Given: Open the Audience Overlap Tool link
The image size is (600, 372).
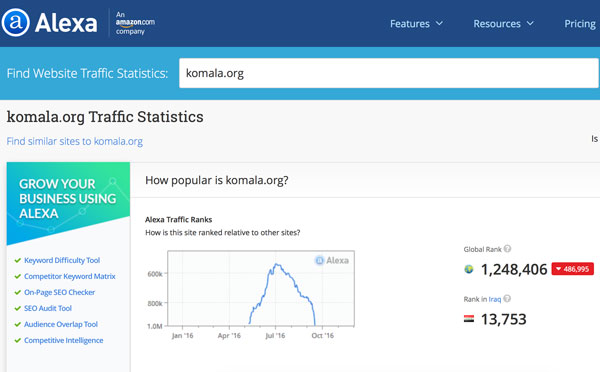Looking at the screenshot, I should 61,324.
